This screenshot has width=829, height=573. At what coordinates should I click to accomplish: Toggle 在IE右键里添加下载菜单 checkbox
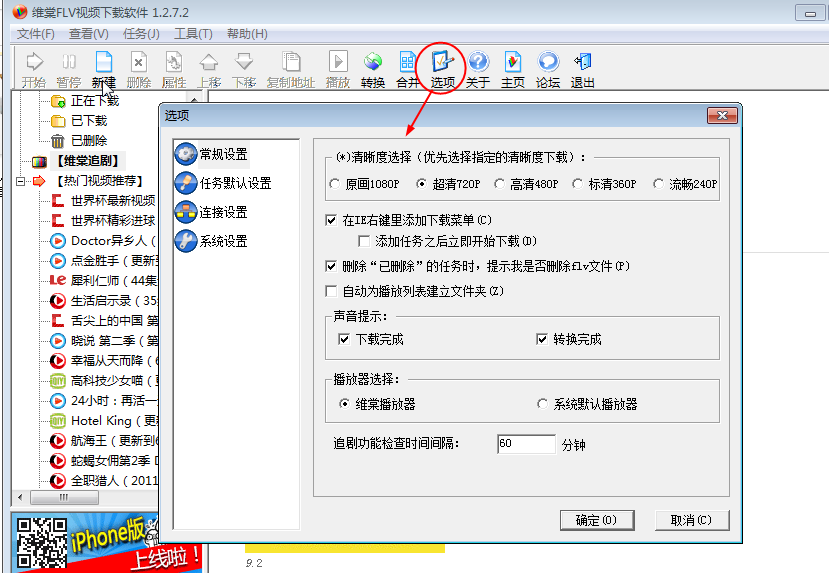pyautogui.click(x=331, y=220)
